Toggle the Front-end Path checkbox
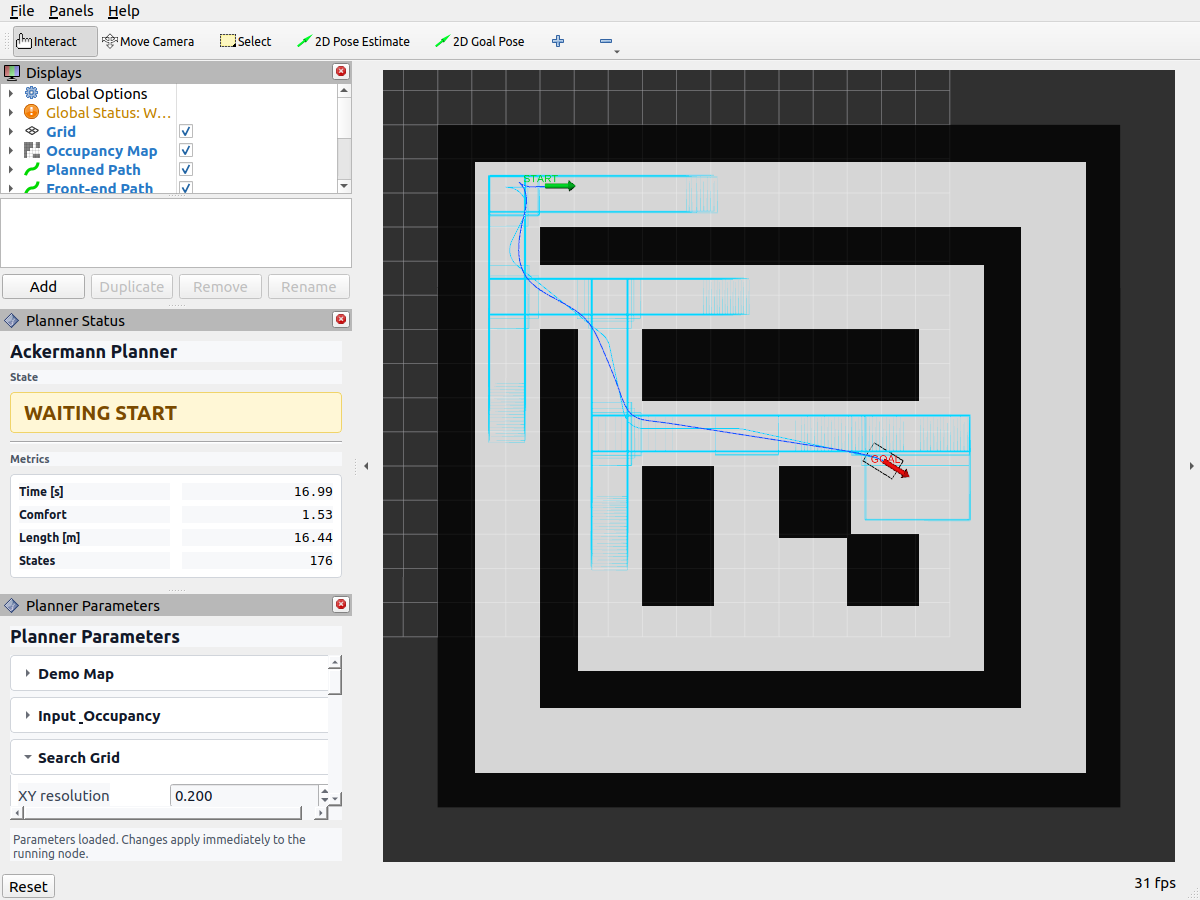 pyautogui.click(x=186, y=187)
